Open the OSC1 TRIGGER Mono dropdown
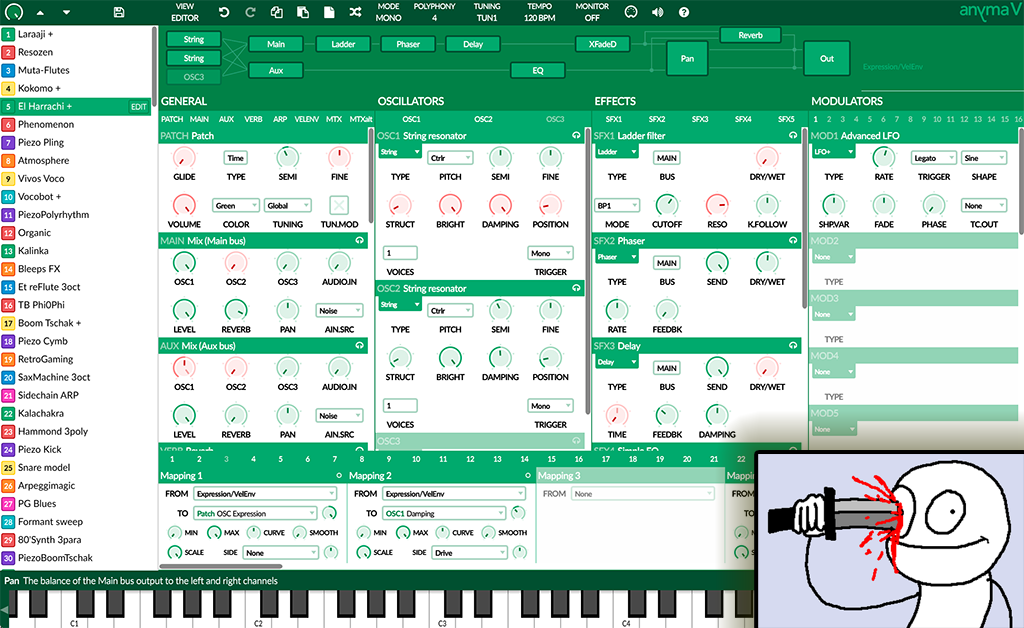The image size is (1024, 628). (550, 253)
